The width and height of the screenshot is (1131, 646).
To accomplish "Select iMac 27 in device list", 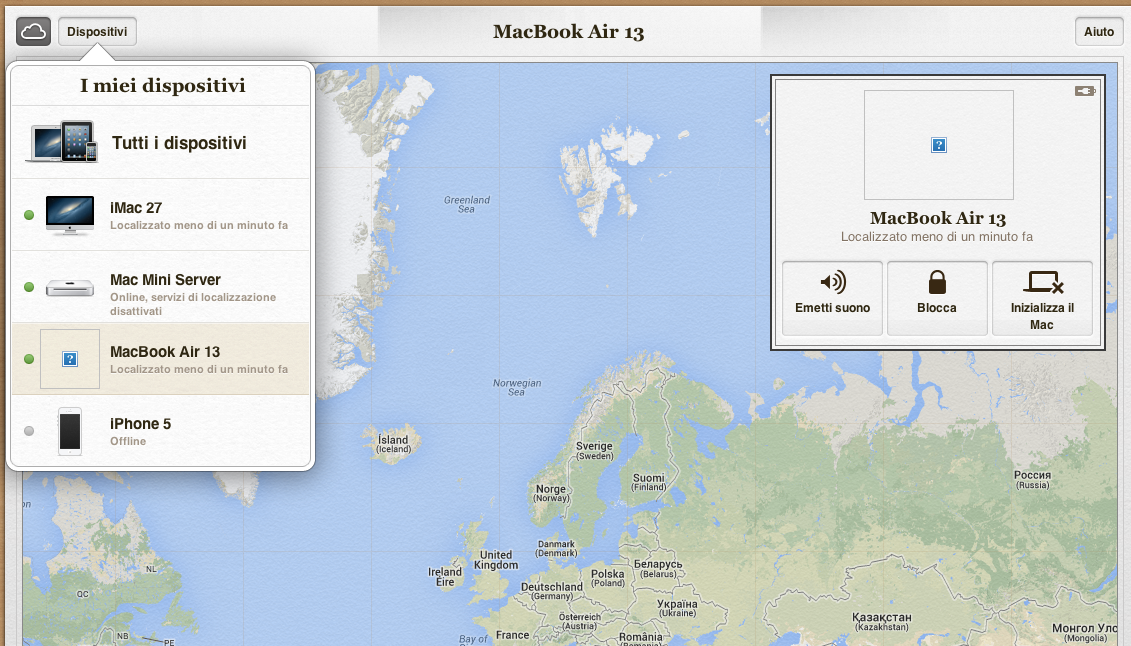I will [161, 215].
